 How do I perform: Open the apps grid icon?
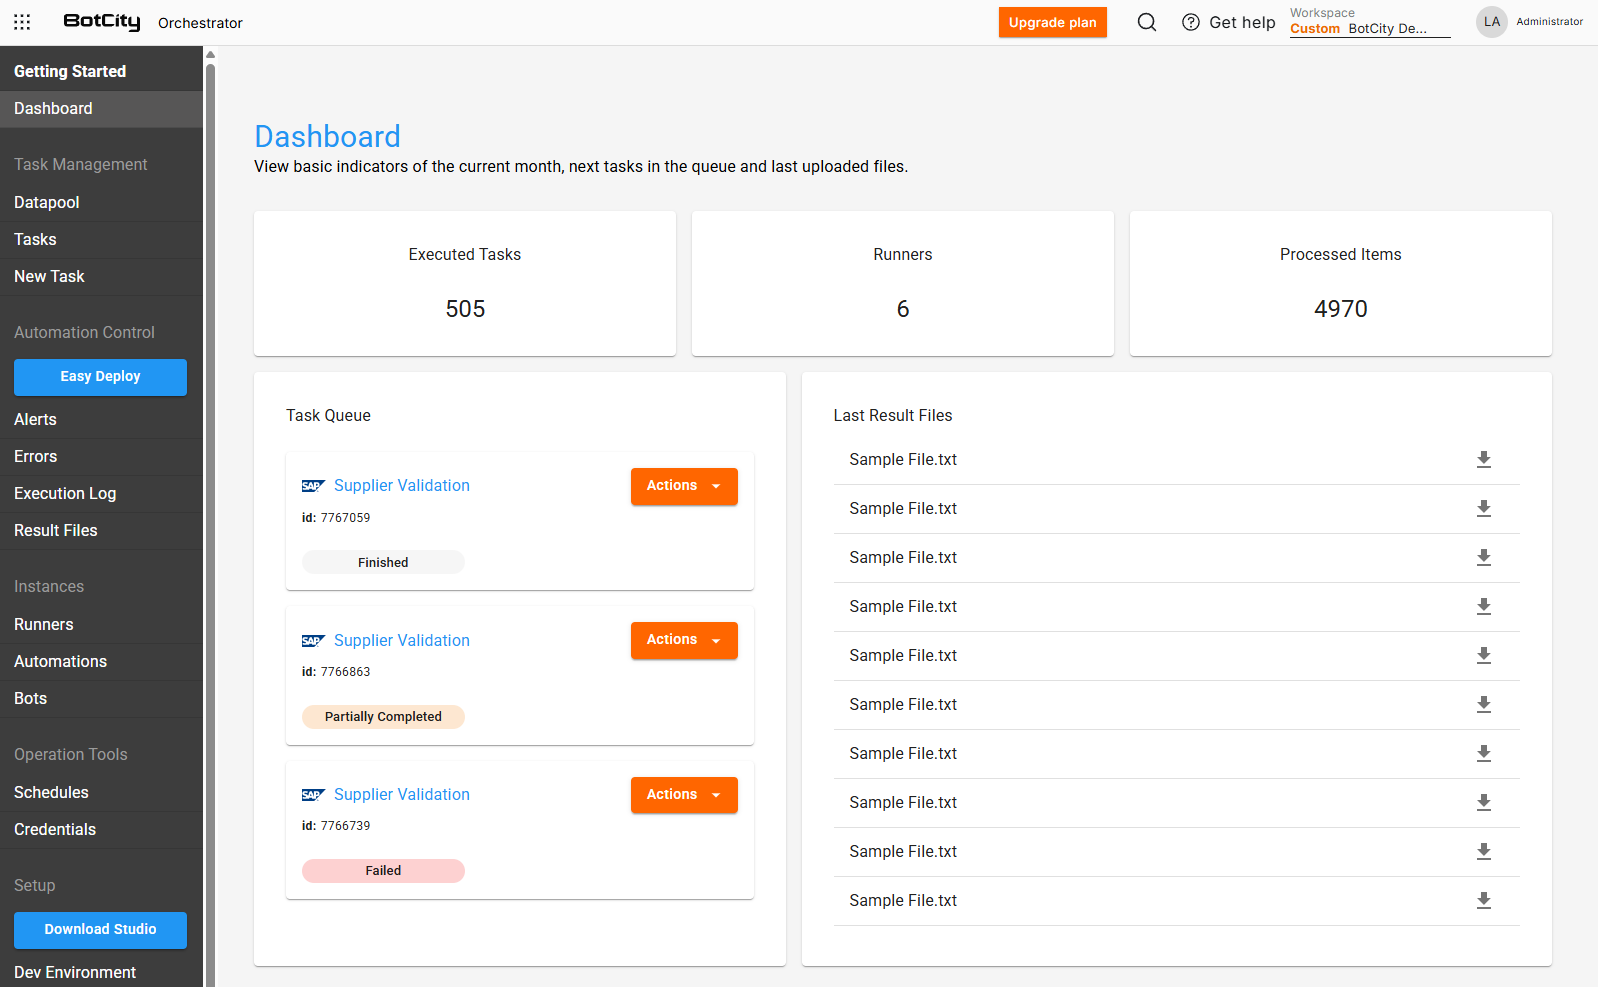[22, 22]
